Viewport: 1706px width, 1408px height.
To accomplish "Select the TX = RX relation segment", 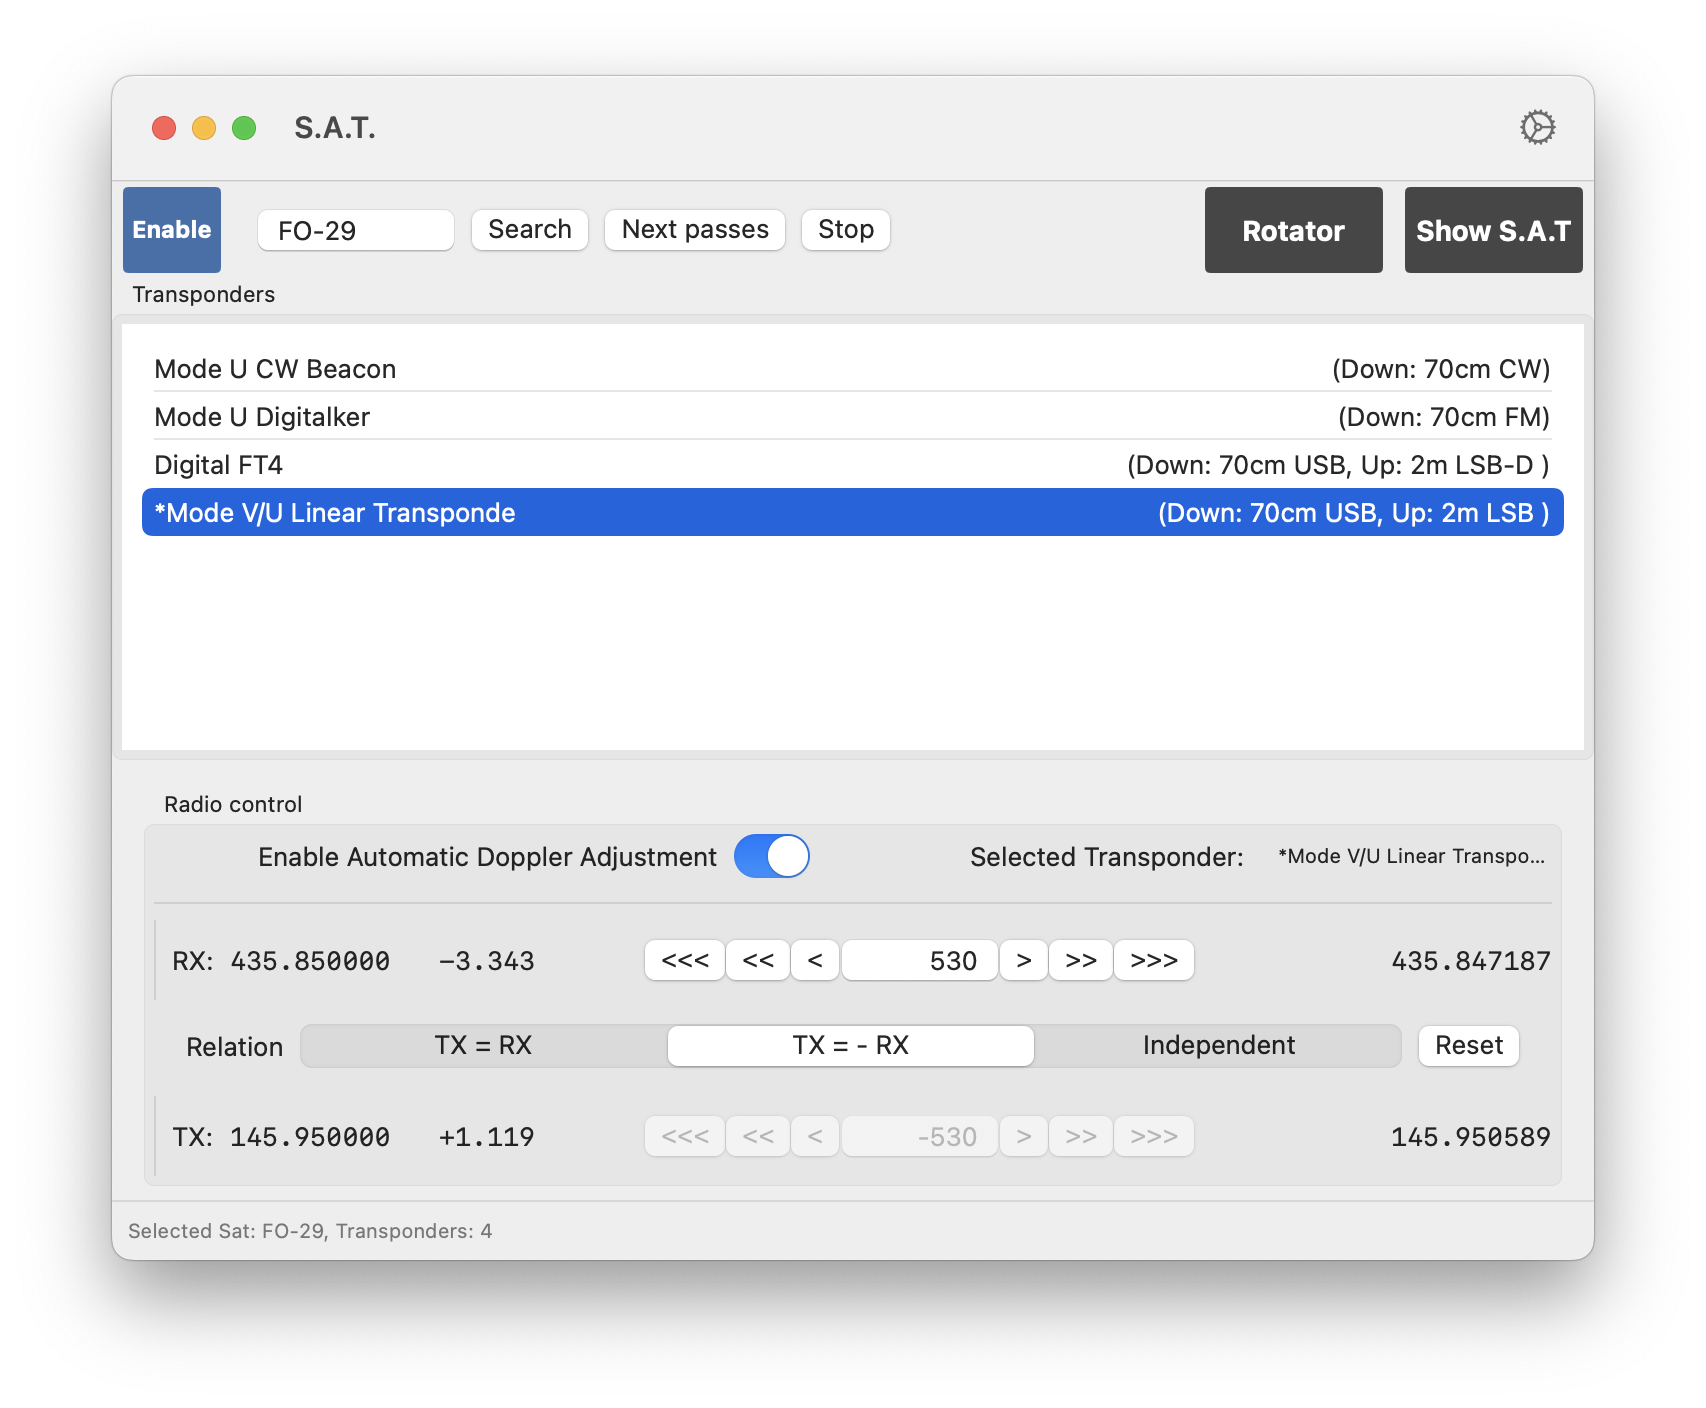I will click(x=484, y=1045).
